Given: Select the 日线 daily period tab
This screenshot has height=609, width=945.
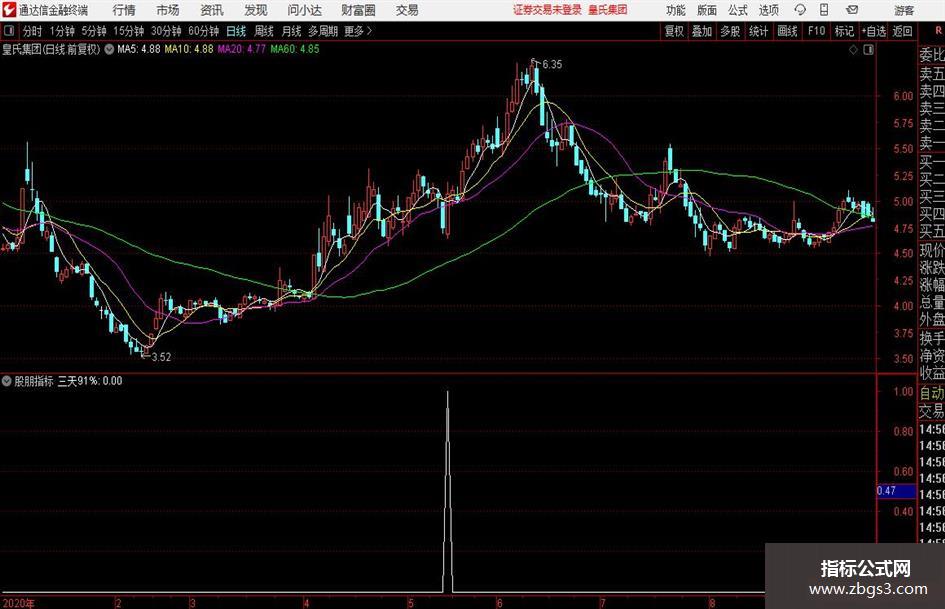Looking at the screenshot, I should point(236,31).
